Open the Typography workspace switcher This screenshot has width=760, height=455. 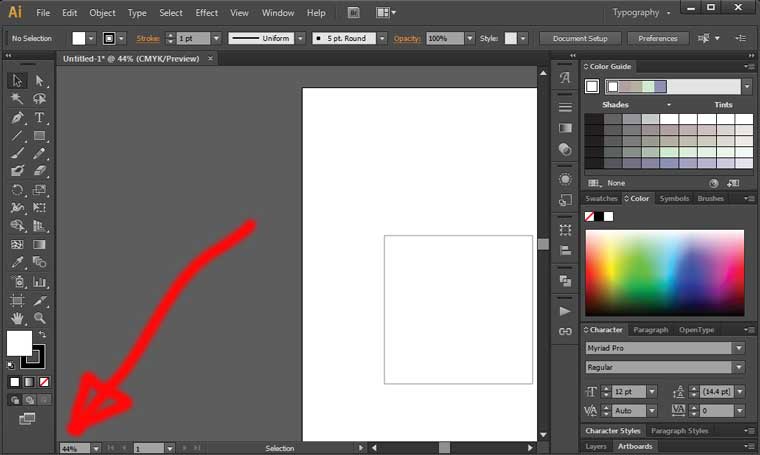[x=641, y=13]
